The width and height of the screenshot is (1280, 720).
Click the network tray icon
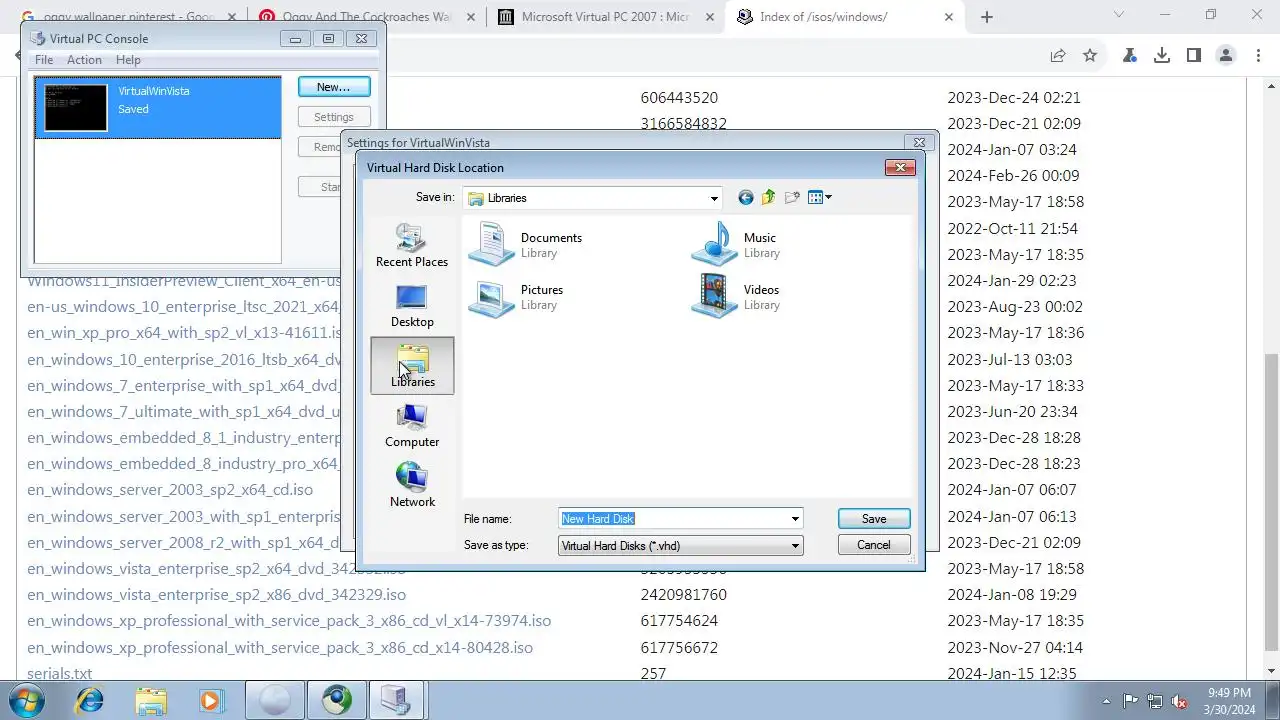[x=1155, y=701]
